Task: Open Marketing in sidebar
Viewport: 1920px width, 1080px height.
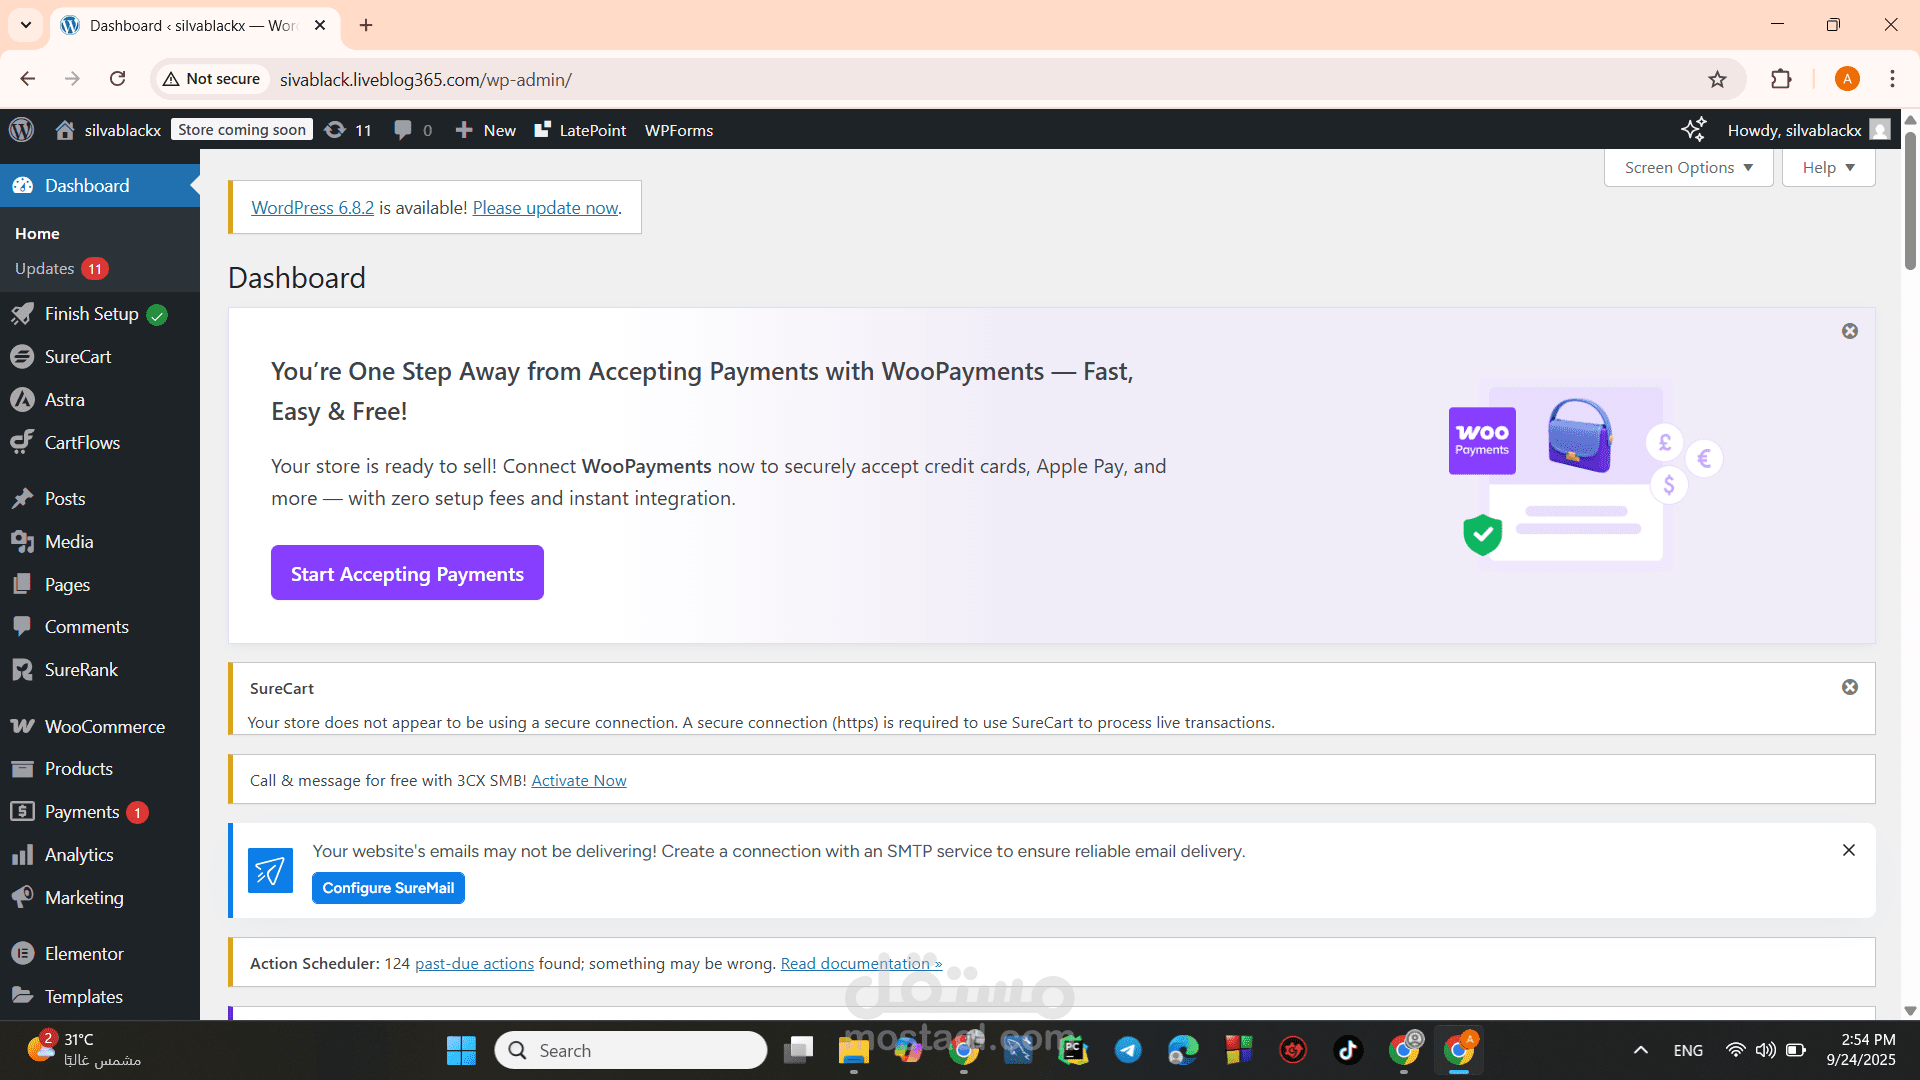Action: pos(100,898)
